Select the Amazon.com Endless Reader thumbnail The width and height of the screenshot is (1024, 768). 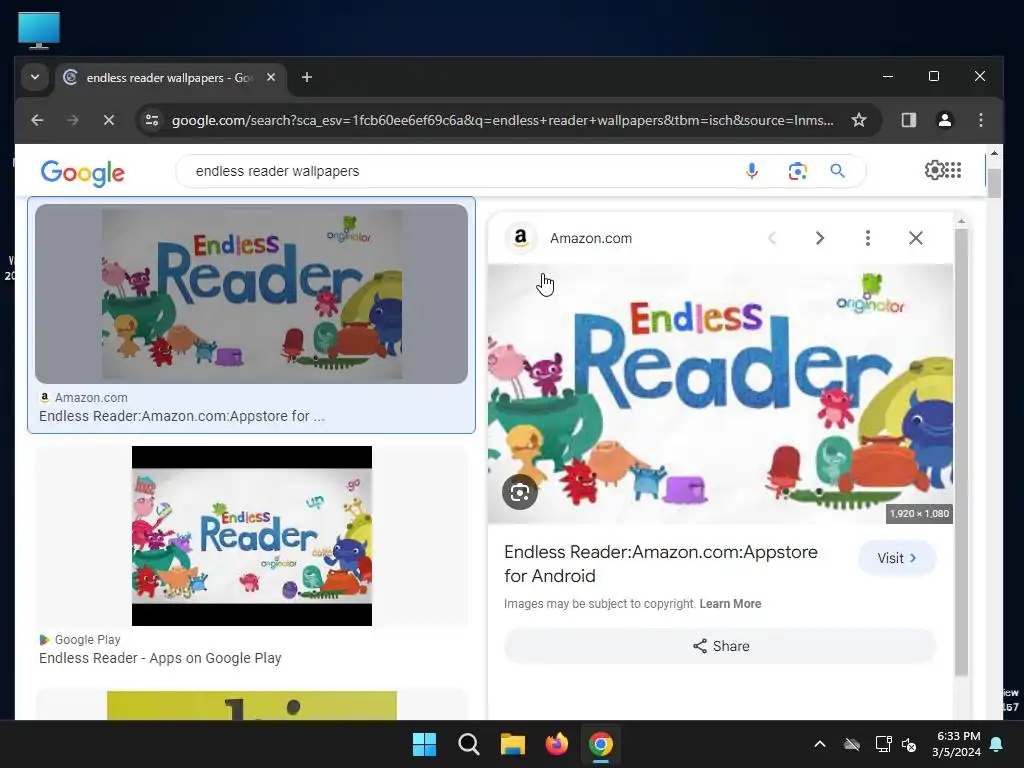pyautogui.click(x=251, y=294)
